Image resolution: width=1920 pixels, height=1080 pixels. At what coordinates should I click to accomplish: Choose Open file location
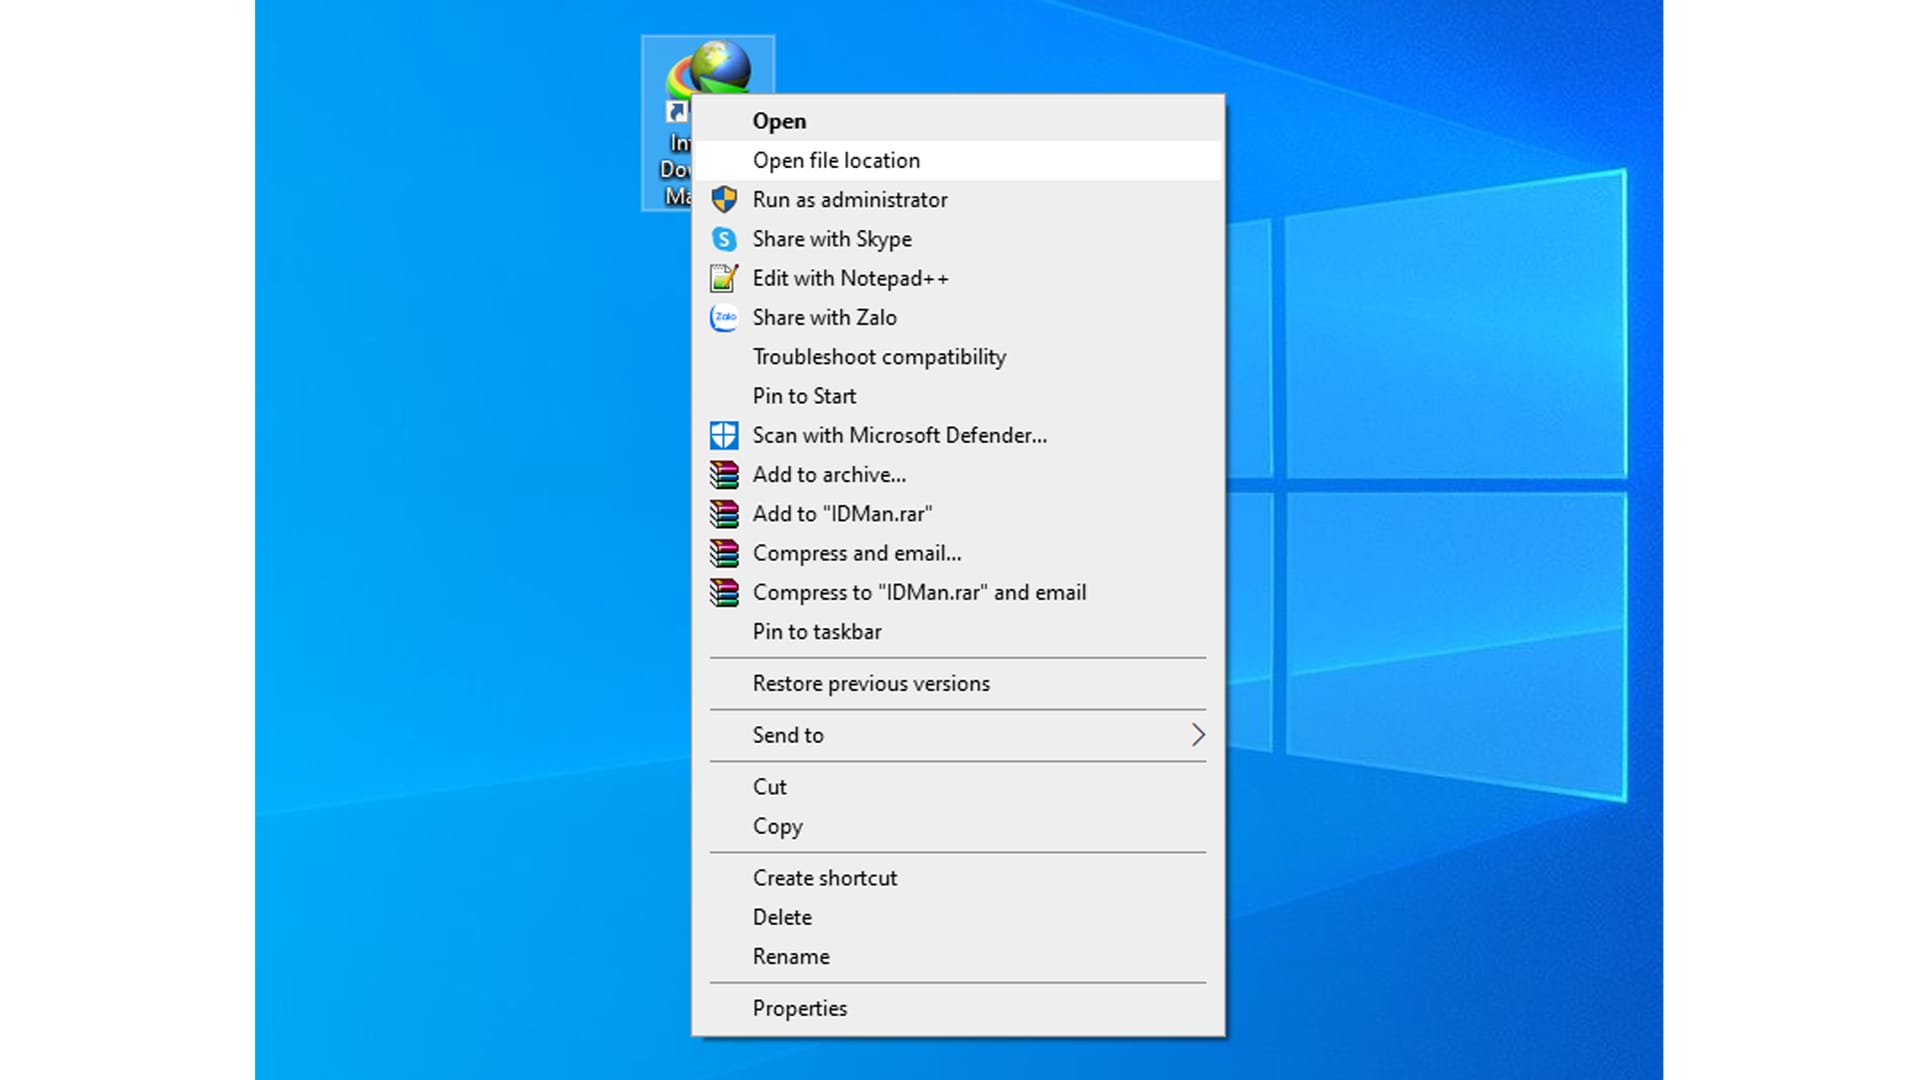pos(836,160)
